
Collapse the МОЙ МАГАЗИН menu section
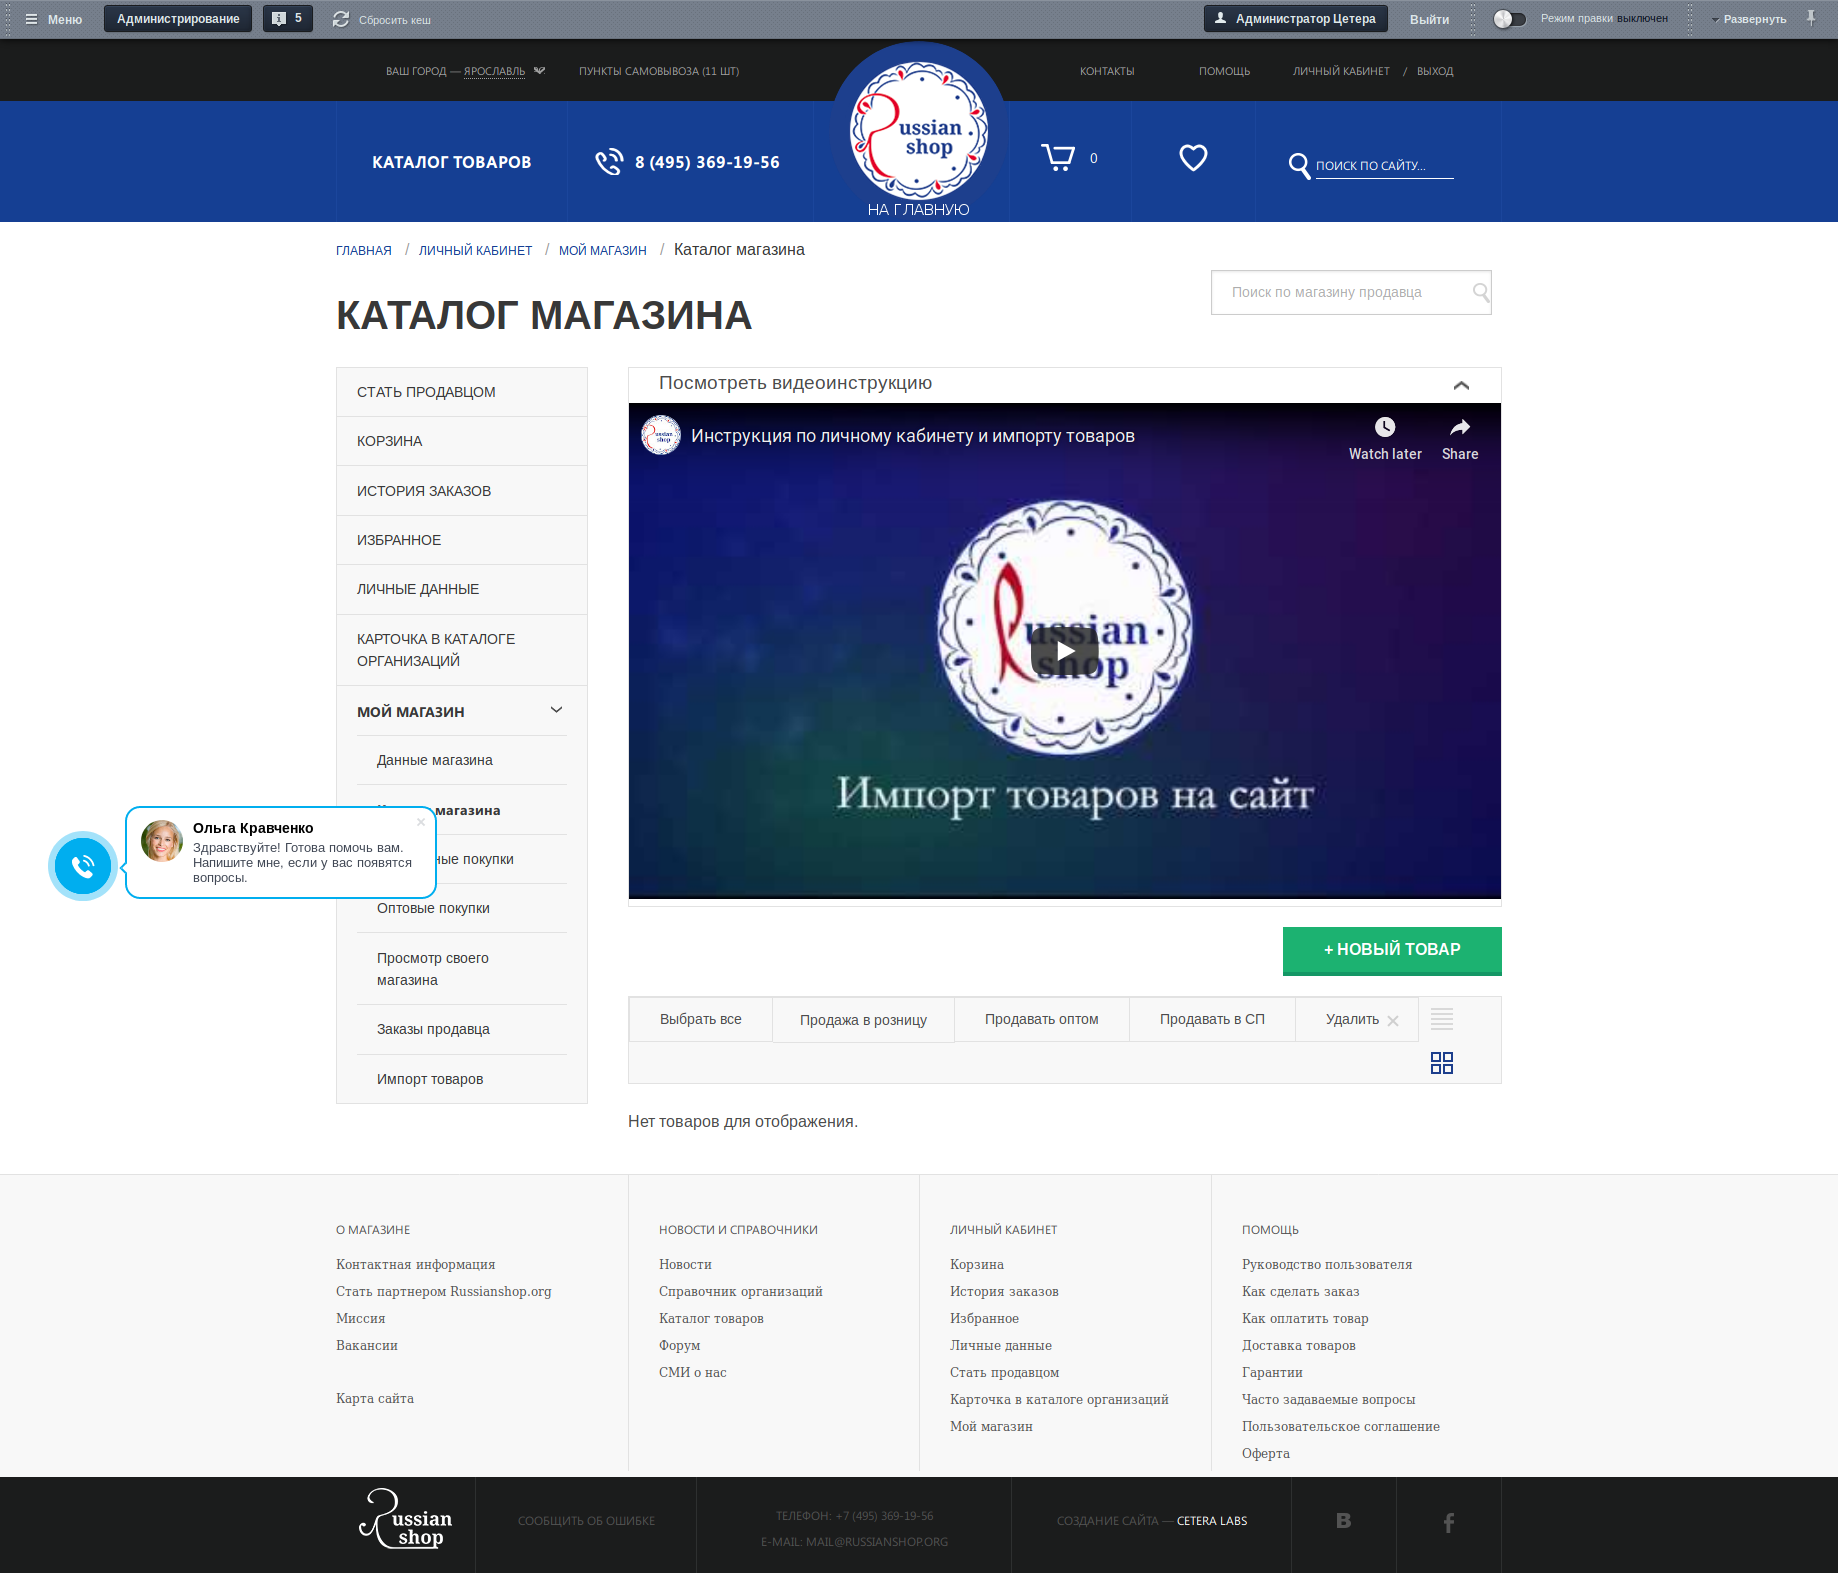556,710
